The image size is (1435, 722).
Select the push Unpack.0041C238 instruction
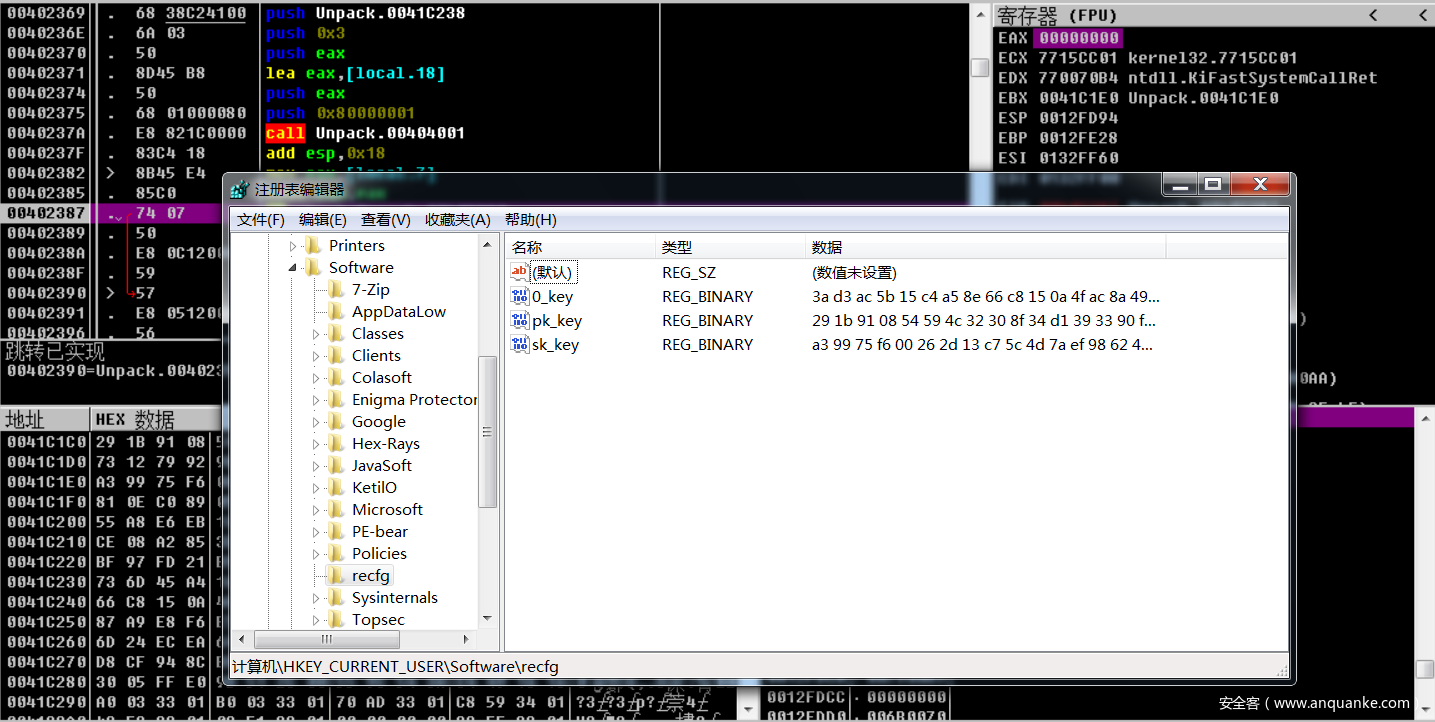coord(365,13)
